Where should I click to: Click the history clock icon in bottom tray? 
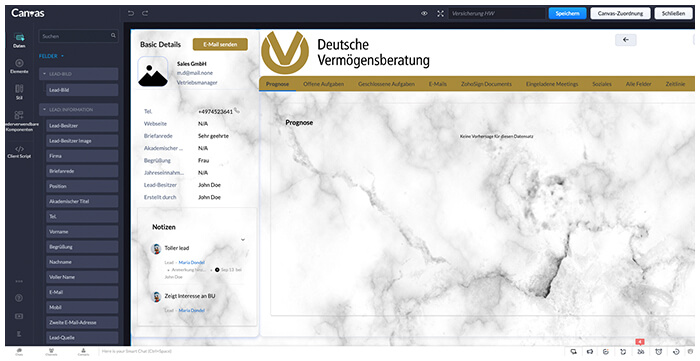pyautogui.click(x=676, y=352)
